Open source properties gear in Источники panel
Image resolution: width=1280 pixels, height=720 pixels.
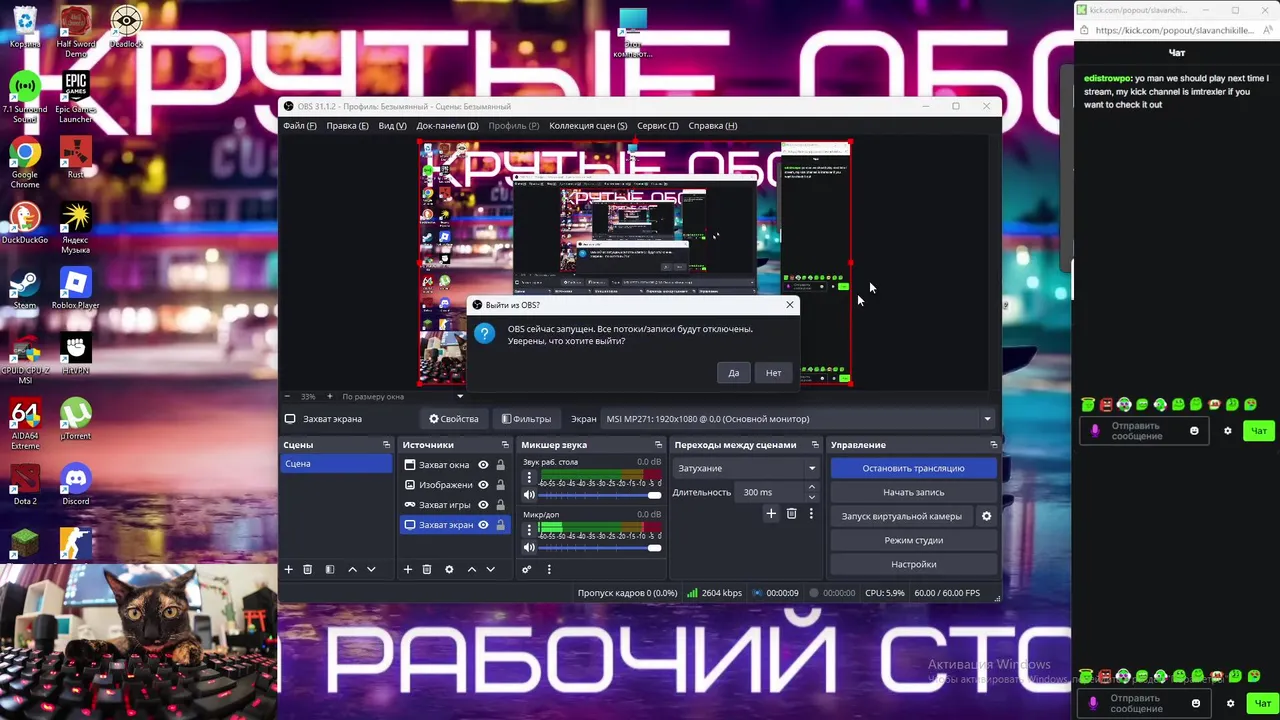[449, 569]
